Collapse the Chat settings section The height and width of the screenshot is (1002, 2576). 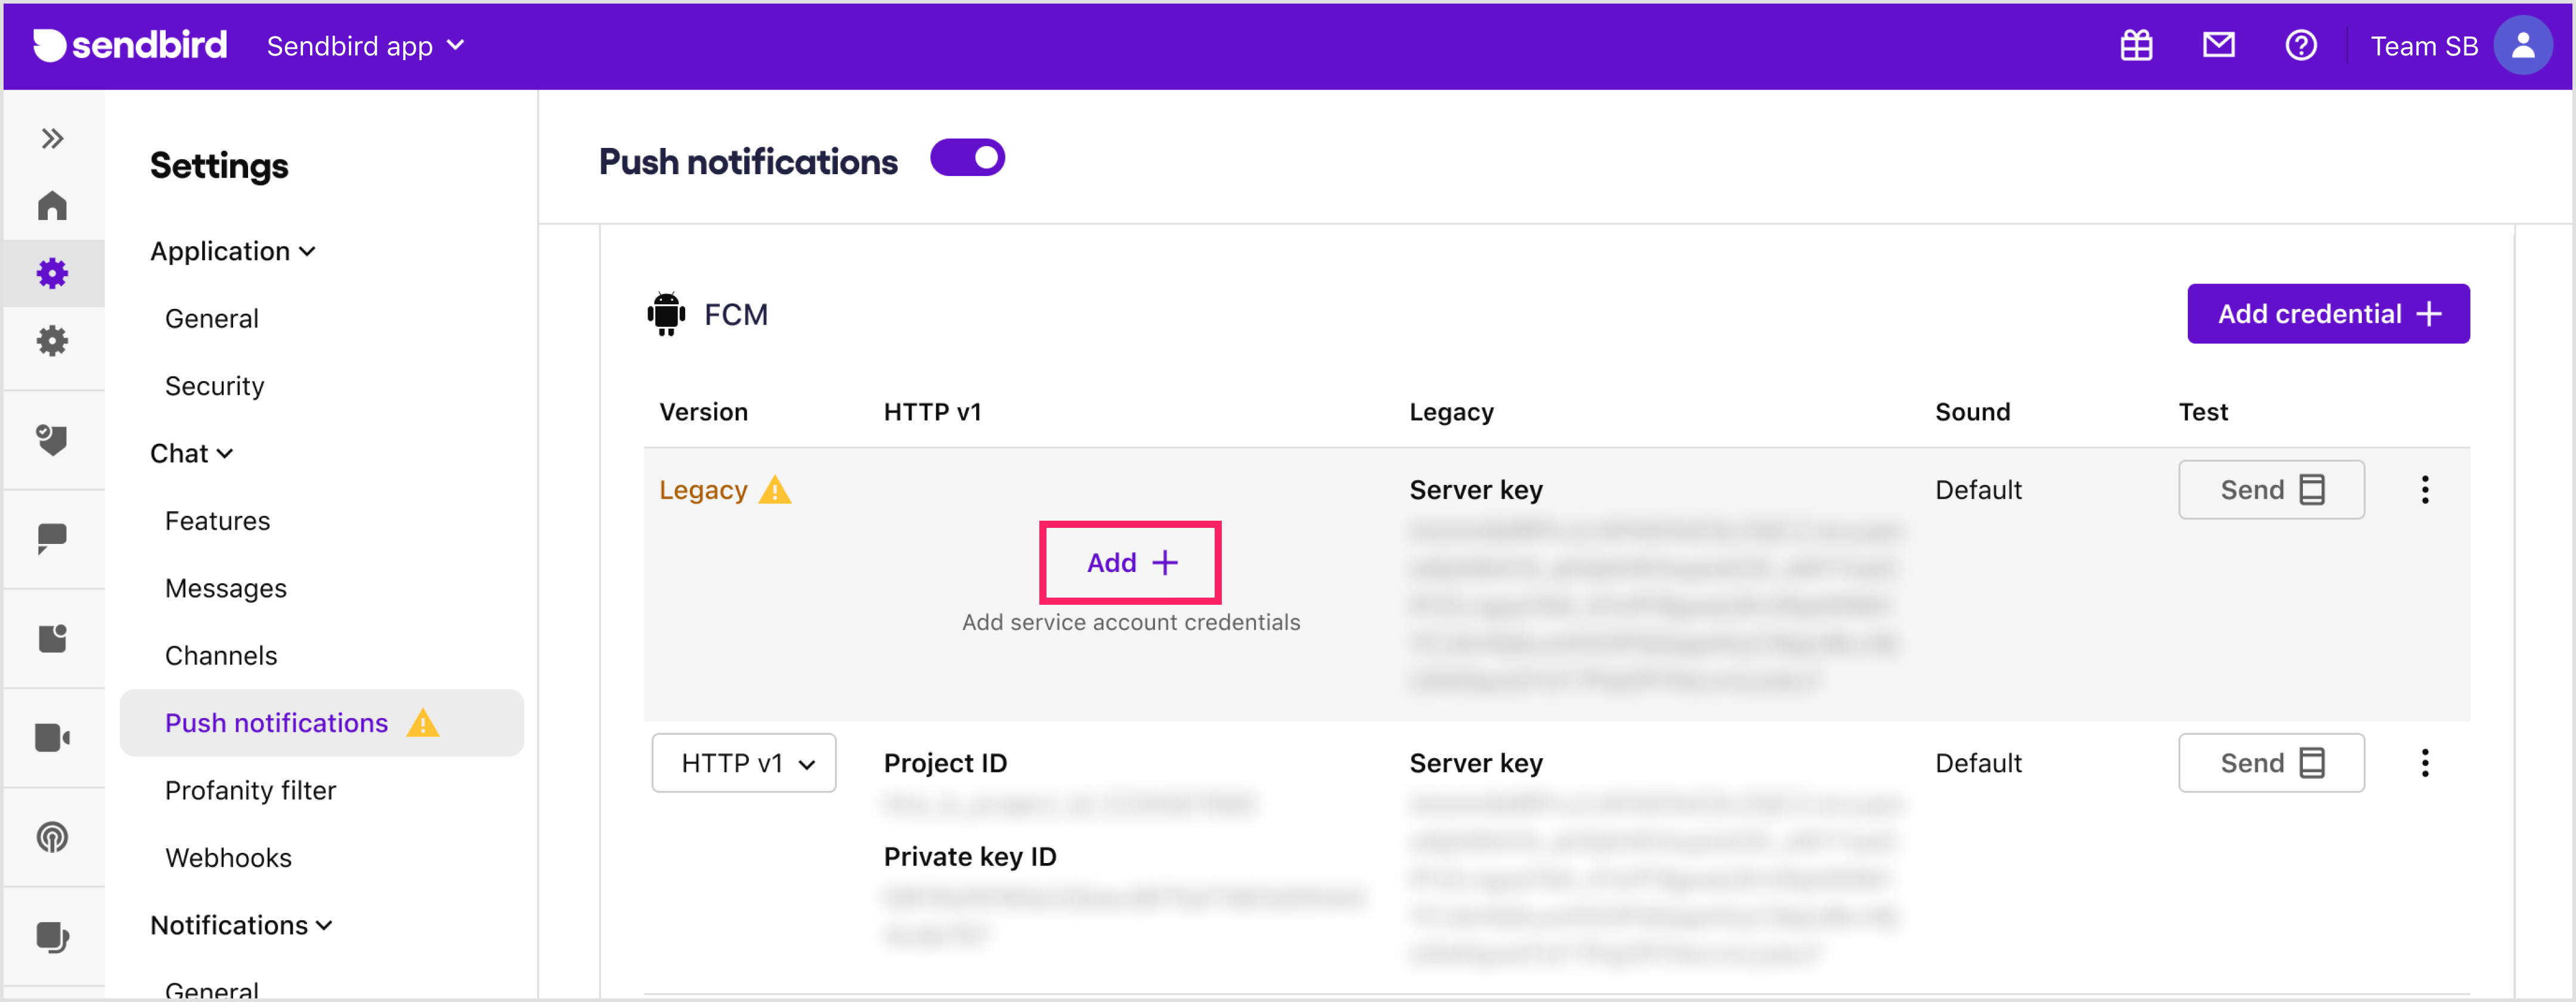click(192, 452)
